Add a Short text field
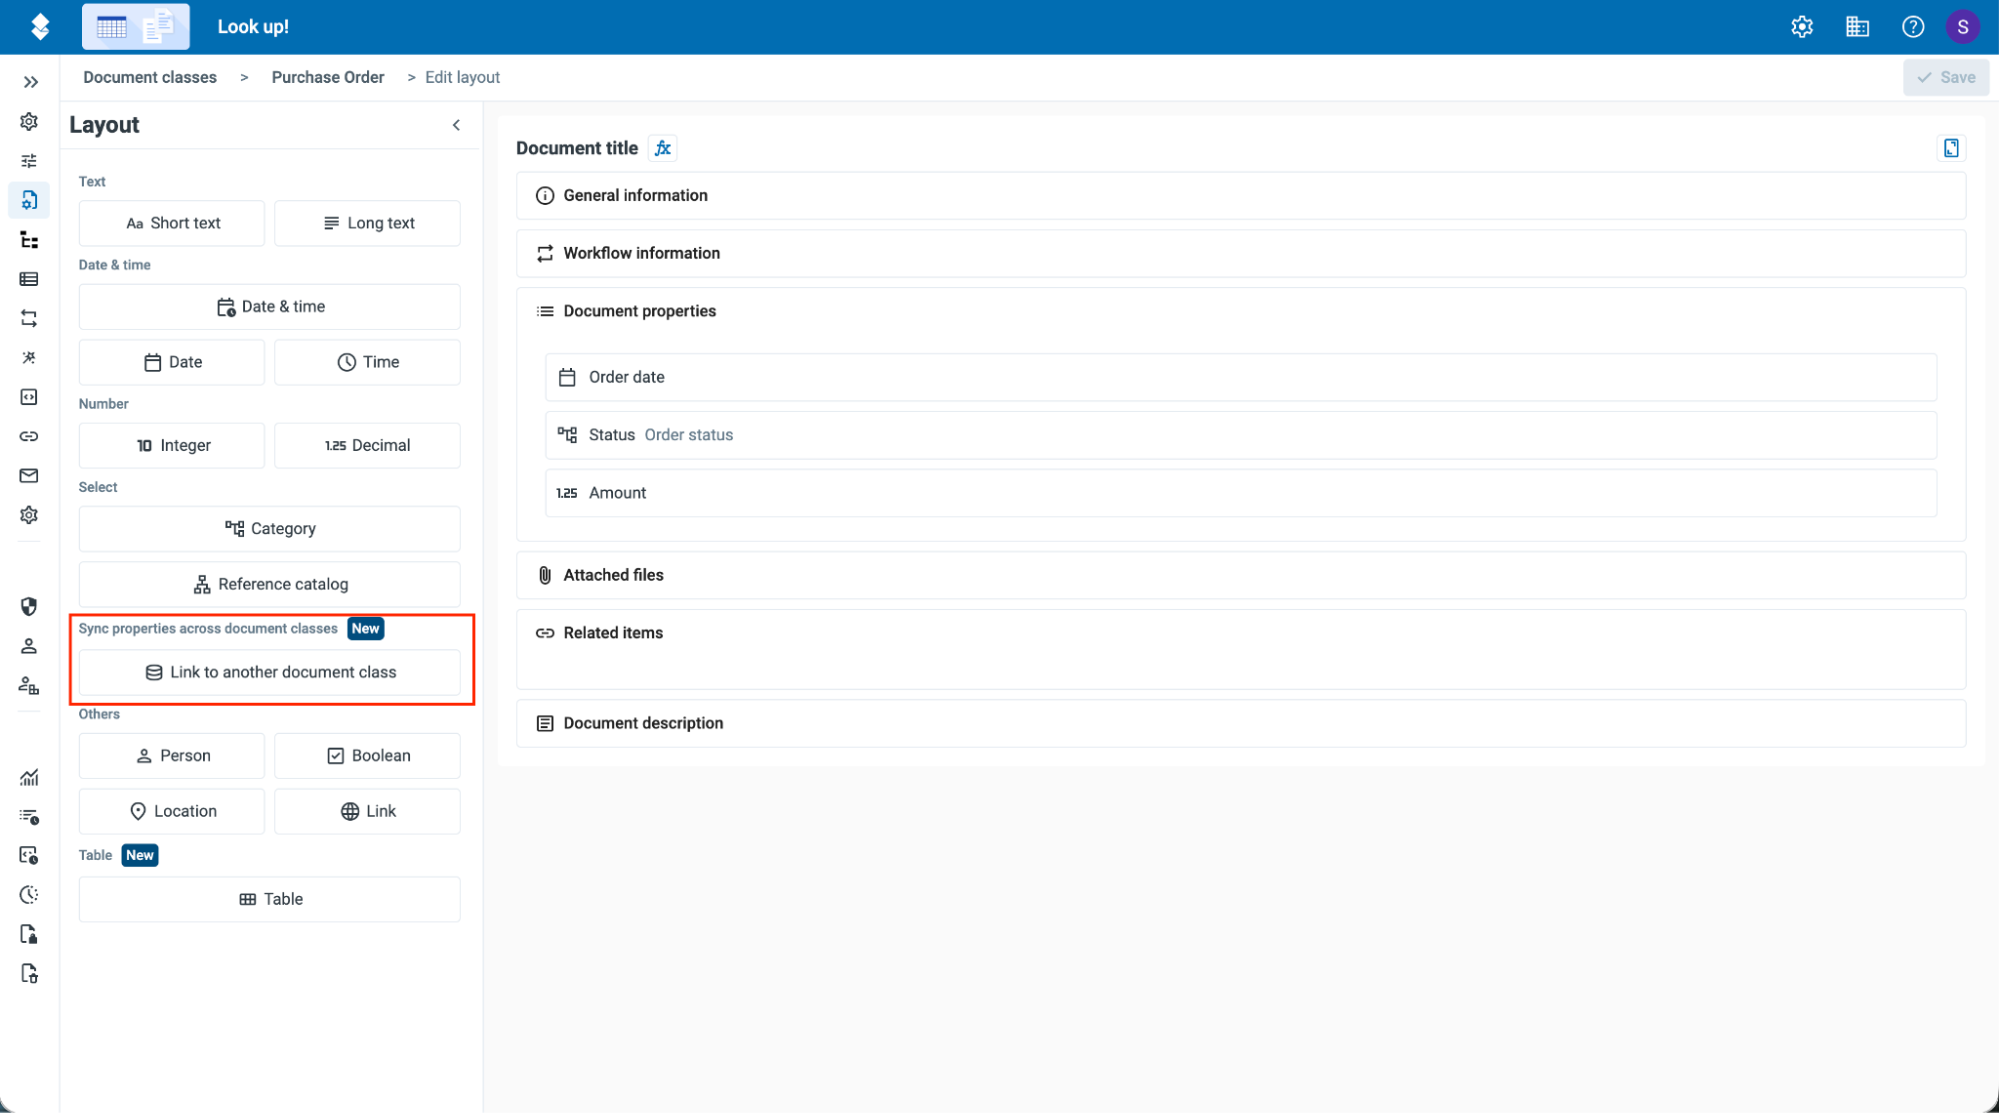 coord(172,223)
